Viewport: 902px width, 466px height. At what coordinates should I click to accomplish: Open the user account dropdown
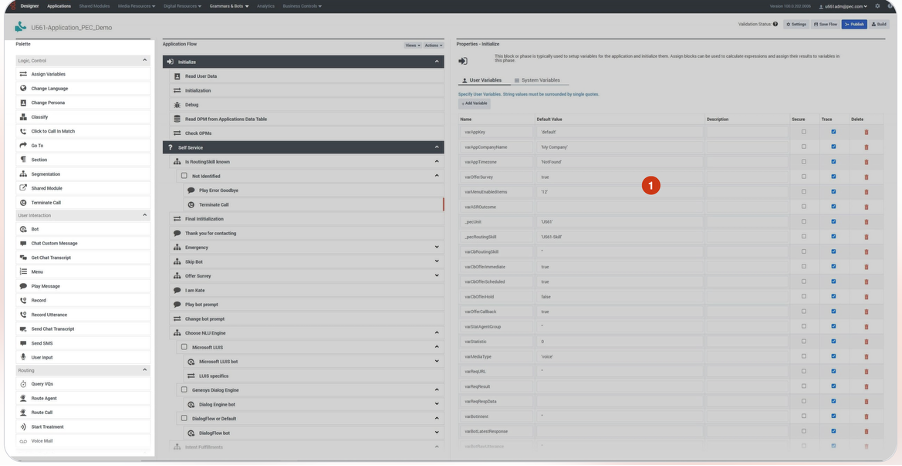click(x=843, y=6)
